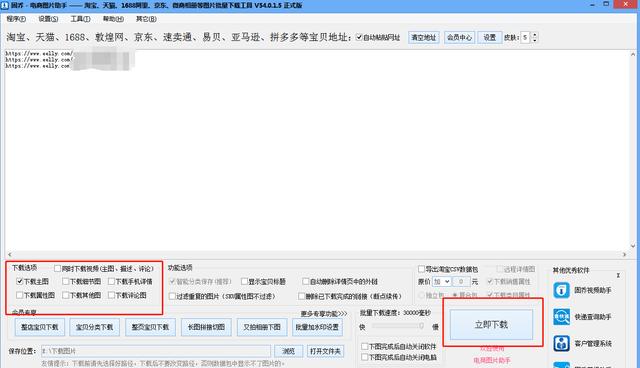Click the 清空地址 button

coord(424,38)
